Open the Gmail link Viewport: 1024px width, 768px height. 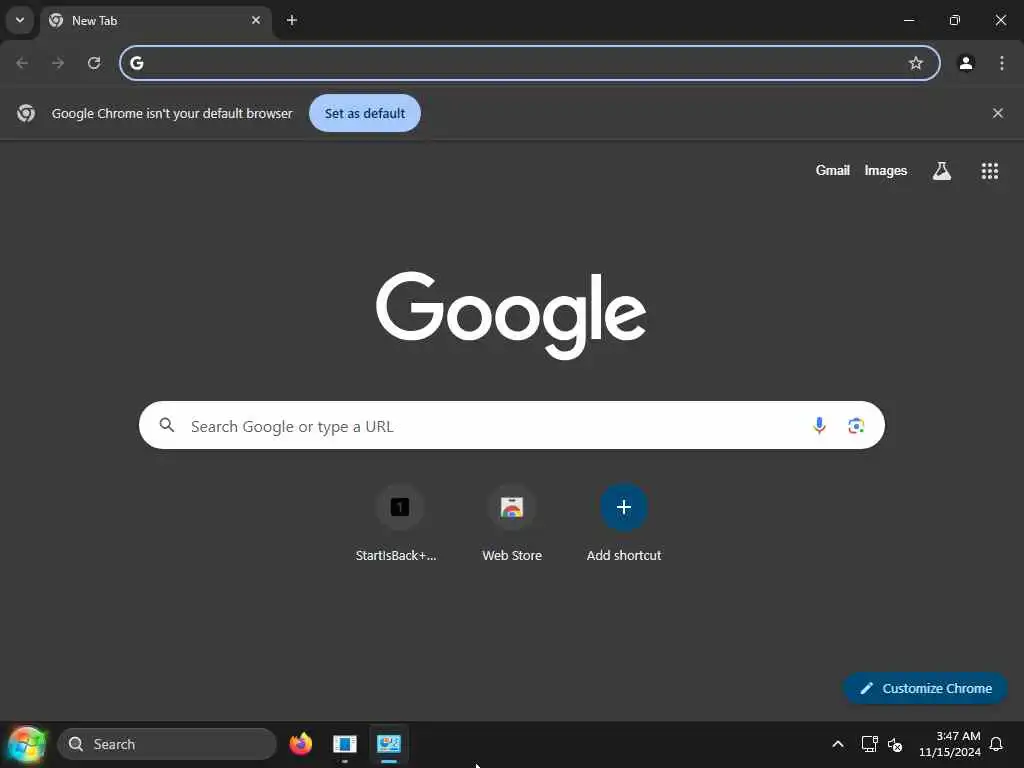click(x=832, y=170)
